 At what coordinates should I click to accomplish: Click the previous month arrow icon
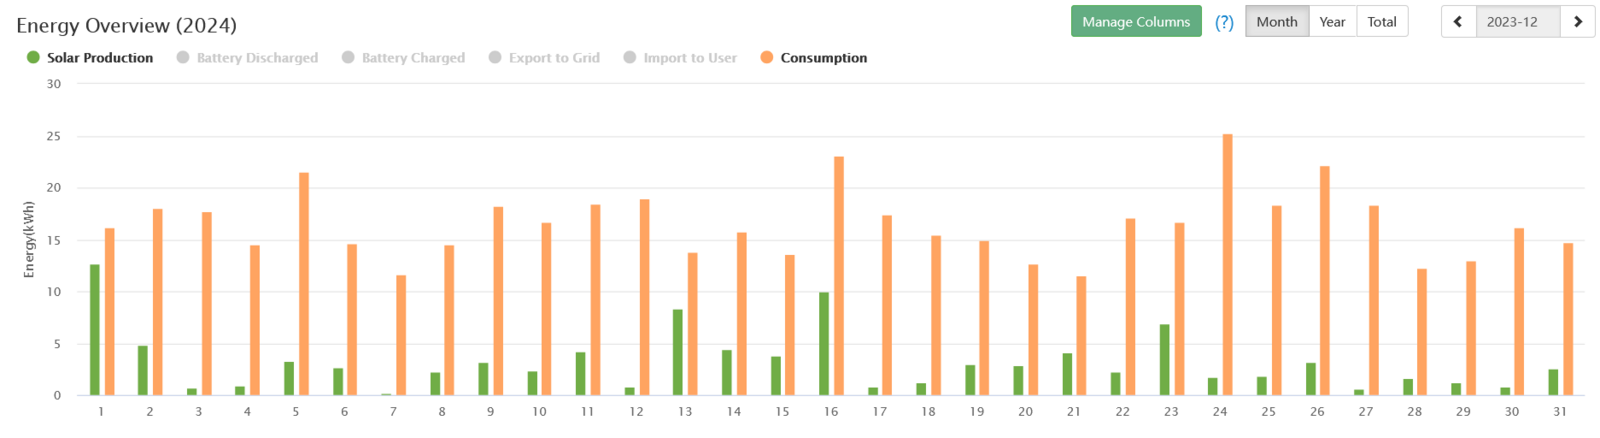[1458, 22]
